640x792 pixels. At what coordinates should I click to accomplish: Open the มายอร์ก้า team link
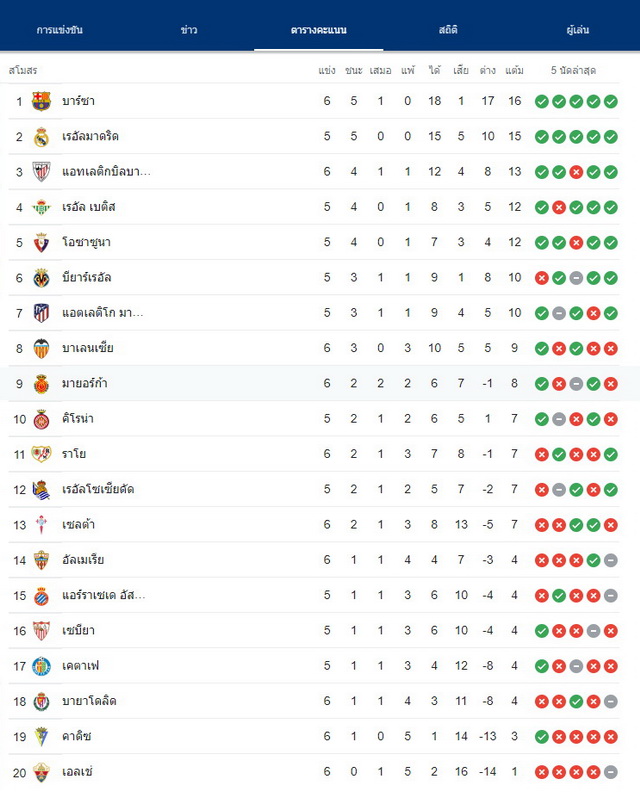point(84,383)
